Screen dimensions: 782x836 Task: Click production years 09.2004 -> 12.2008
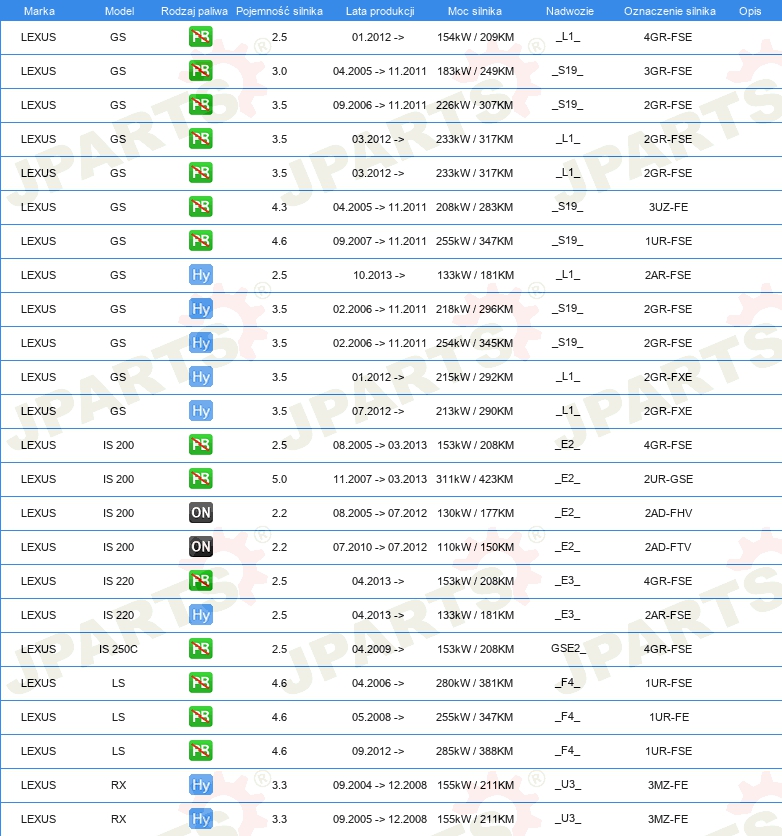[x=380, y=785]
